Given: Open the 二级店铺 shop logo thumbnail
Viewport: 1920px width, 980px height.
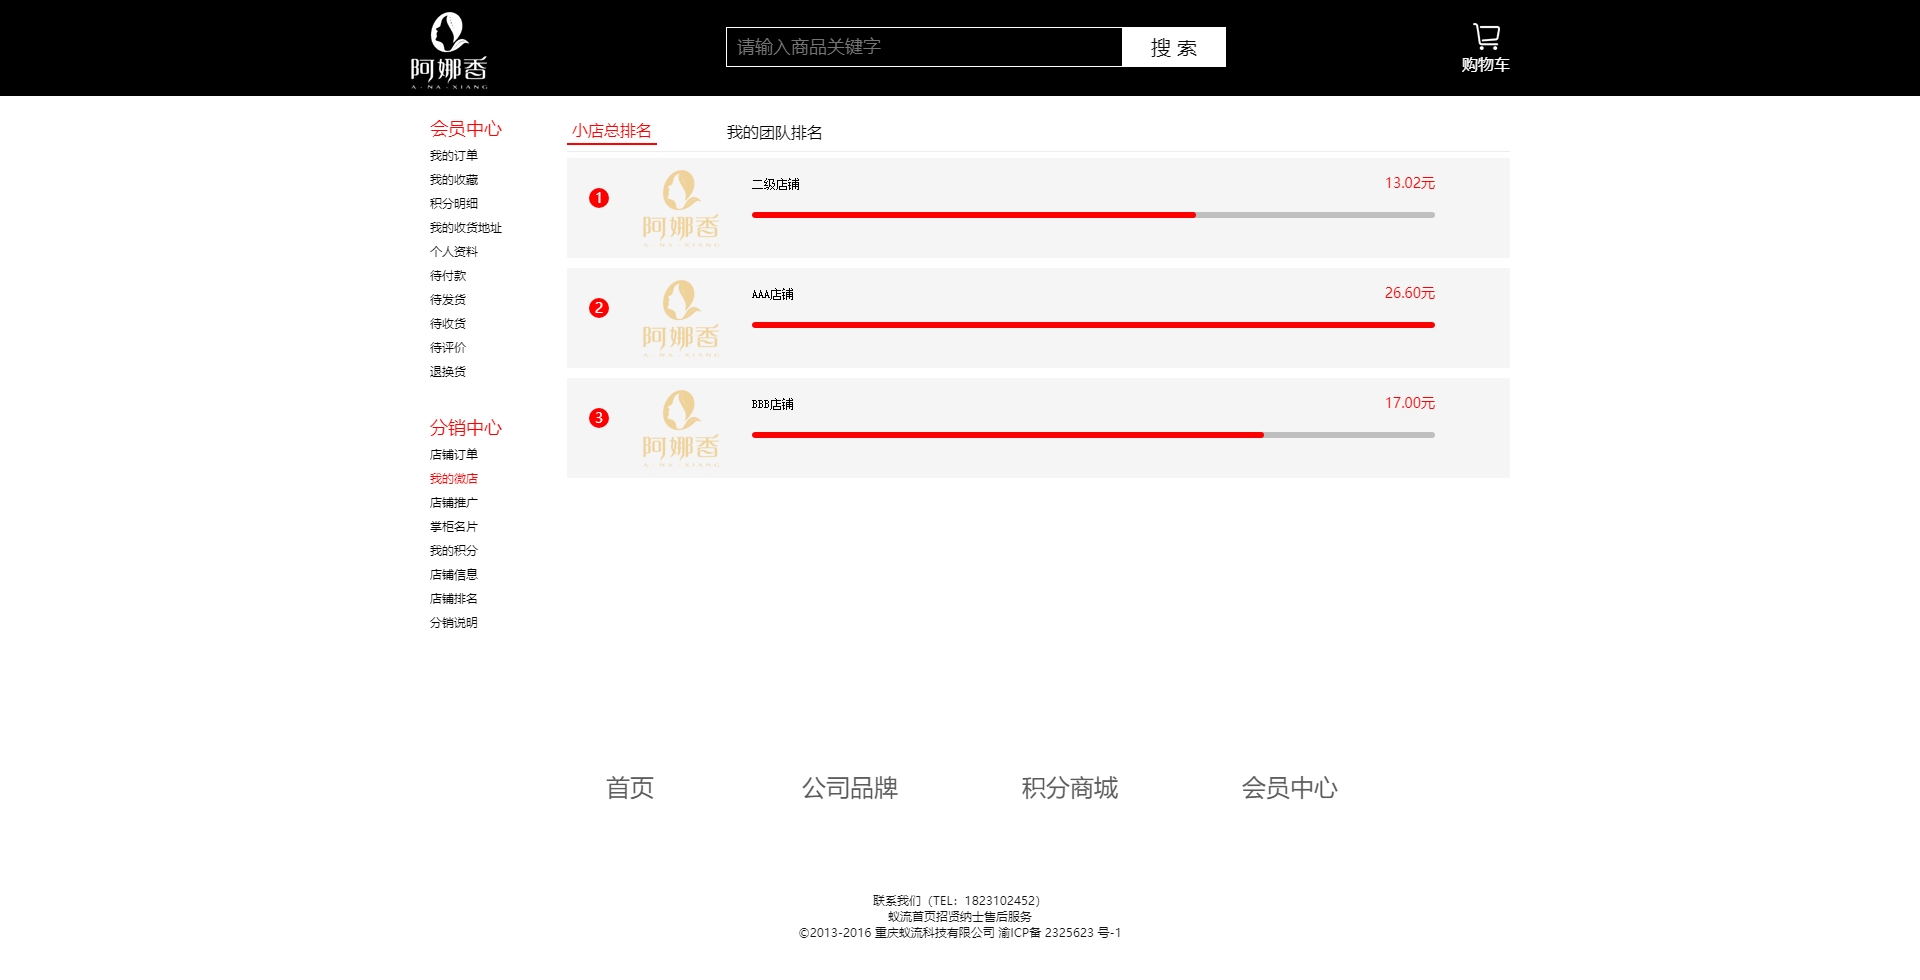Looking at the screenshot, I should (x=680, y=208).
